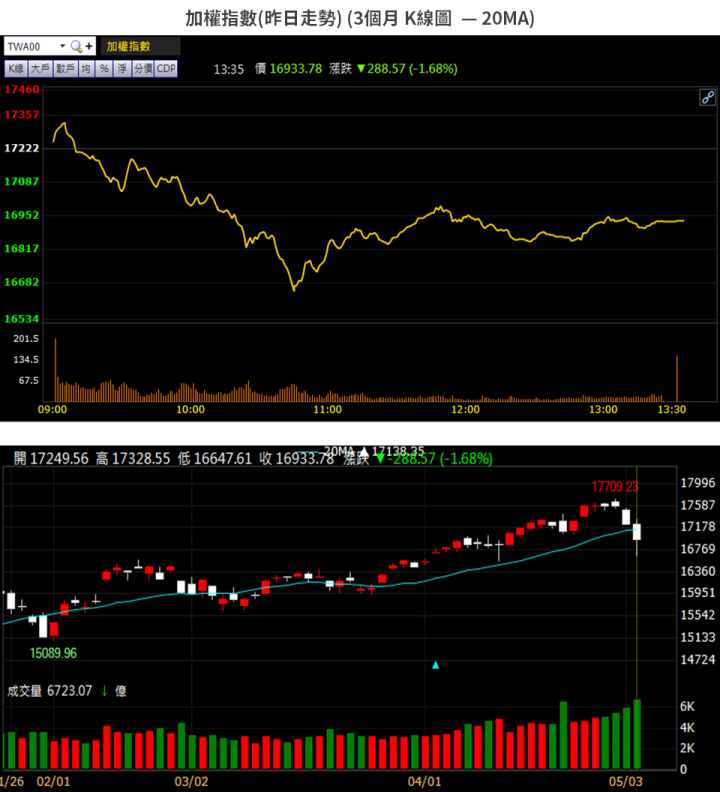Screen dimensions: 720x792
Task: Click the plus add-symbol icon
Action: coord(89,46)
